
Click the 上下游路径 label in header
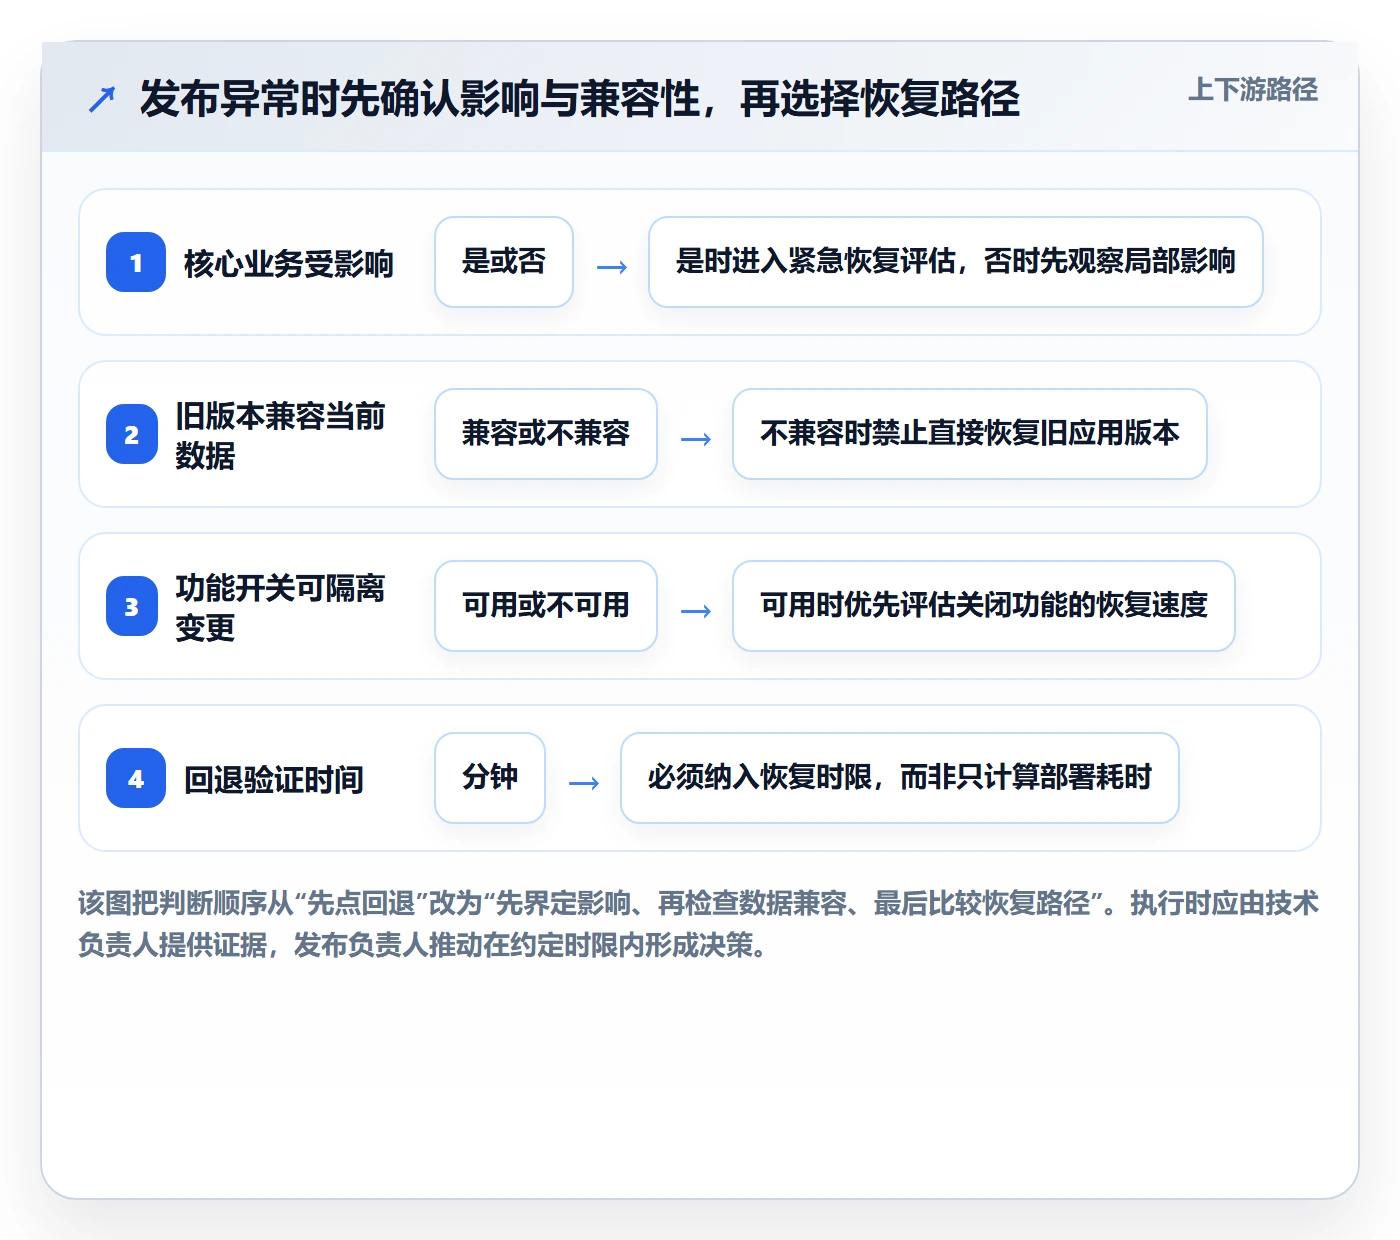point(1252,90)
